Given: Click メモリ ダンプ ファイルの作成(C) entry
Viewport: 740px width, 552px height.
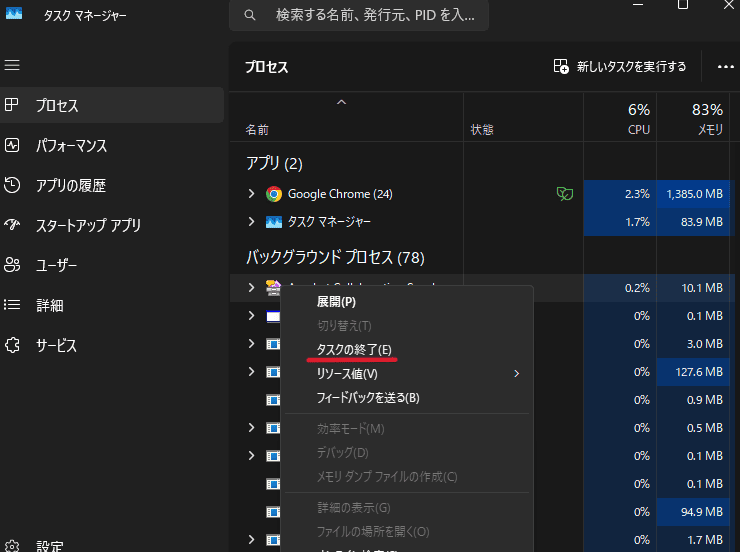Looking at the screenshot, I should pyautogui.click(x=407, y=477).
